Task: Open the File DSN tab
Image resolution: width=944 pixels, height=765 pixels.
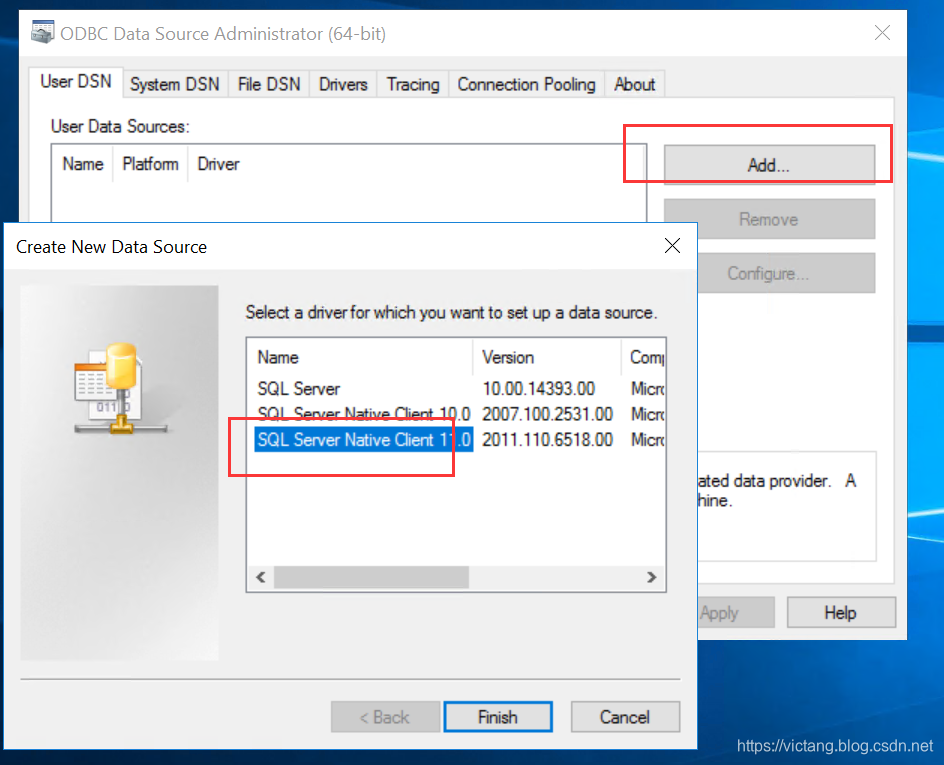Action: (x=269, y=84)
